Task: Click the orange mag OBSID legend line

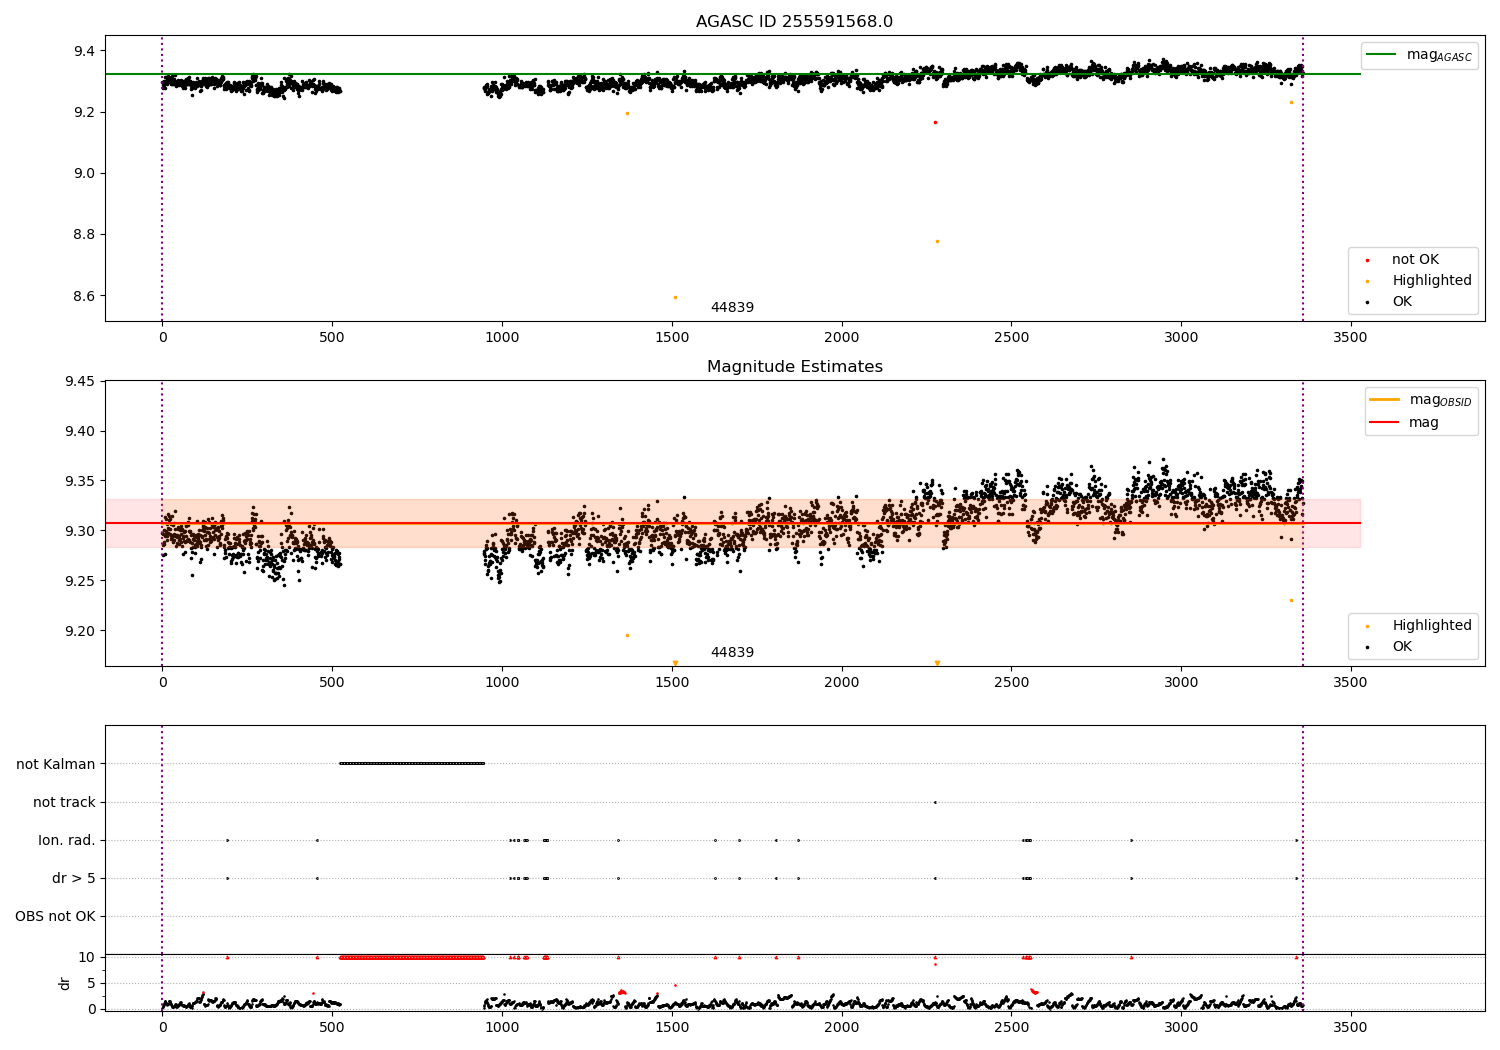Action: [1384, 400]
